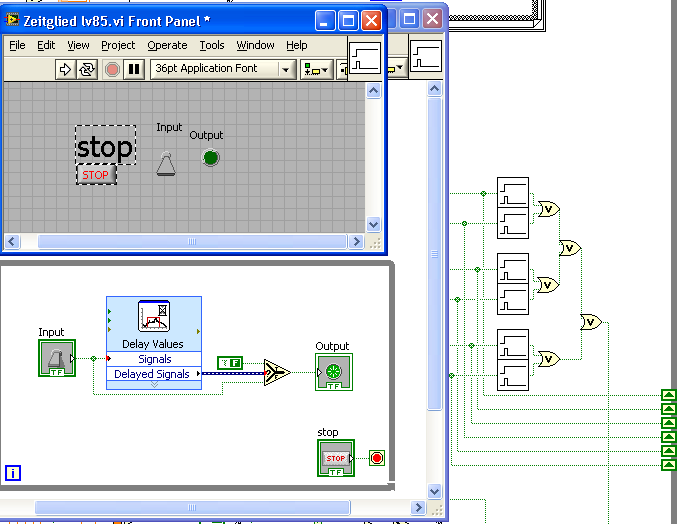The image size is (679, 524).
Task: Click the block diagram horizontal scroll right arrow
Action: coord(418,507)
